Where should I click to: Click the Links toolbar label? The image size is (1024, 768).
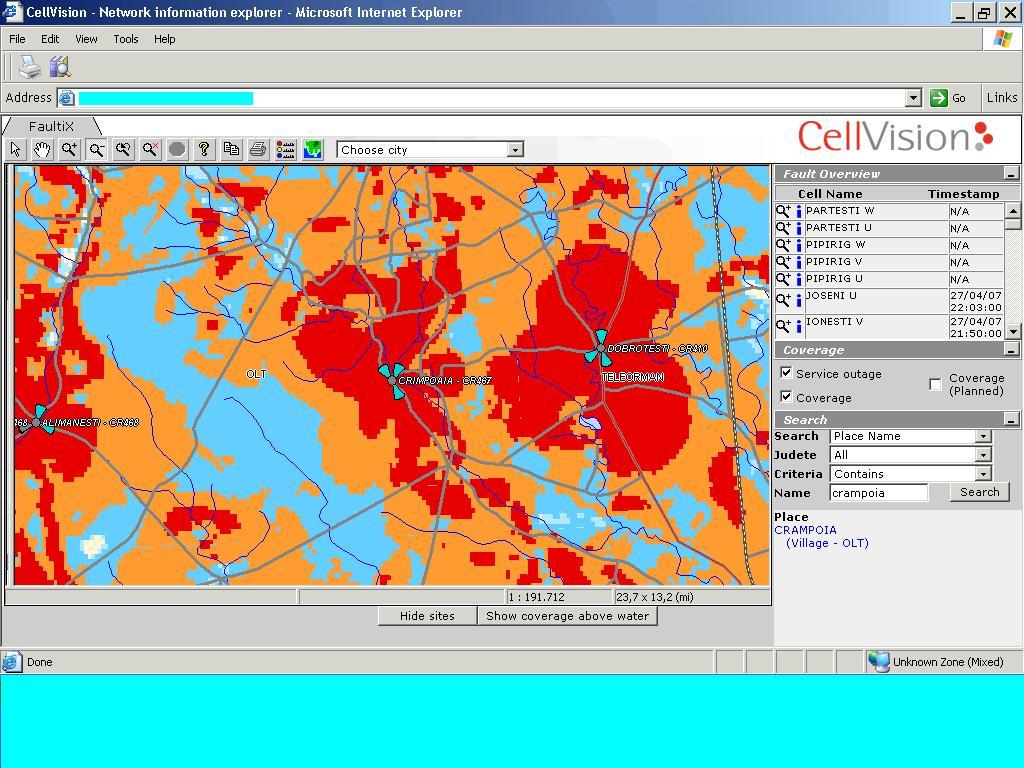[1002, 98]
